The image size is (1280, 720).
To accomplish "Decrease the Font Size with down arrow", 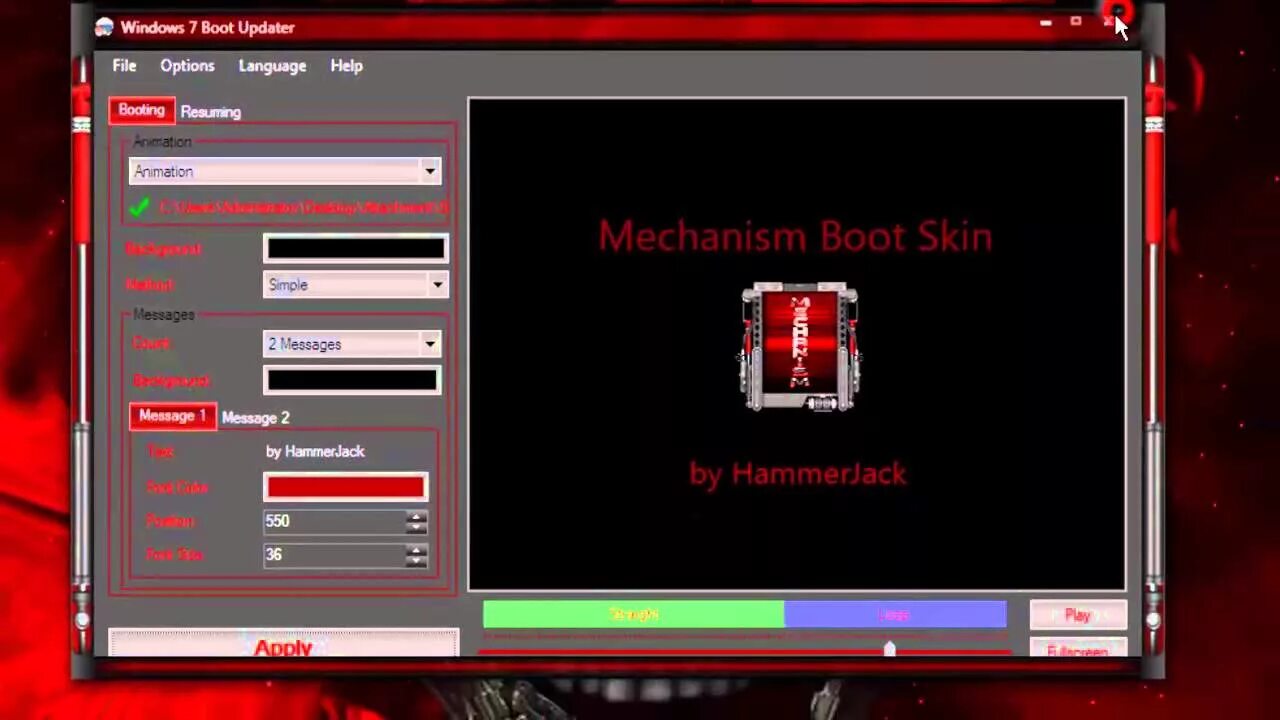I will (416, 561).
